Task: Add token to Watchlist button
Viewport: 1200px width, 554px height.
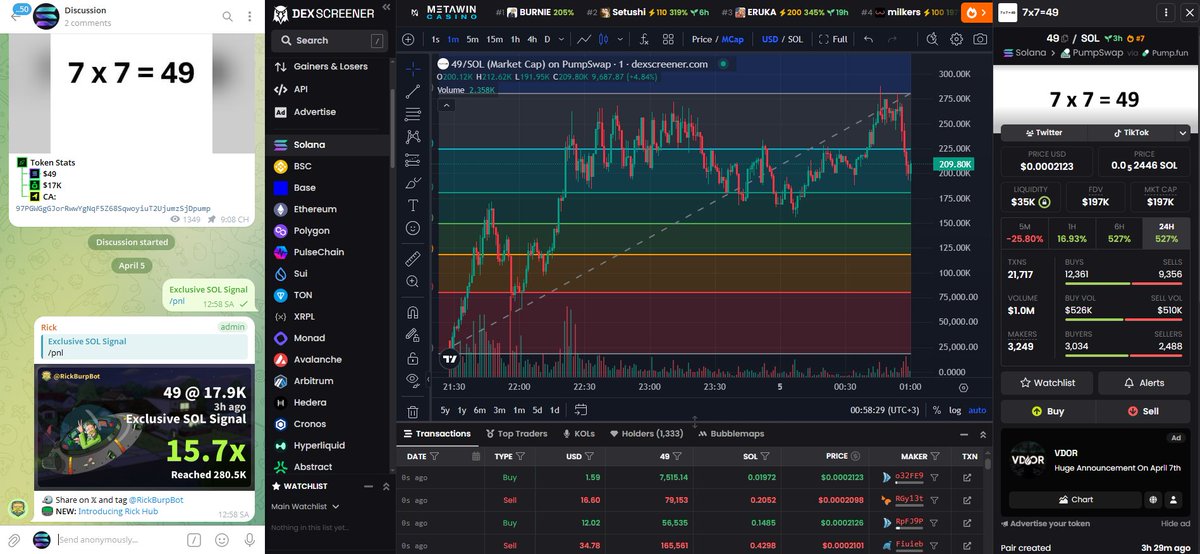Action: coord(1046,382)
